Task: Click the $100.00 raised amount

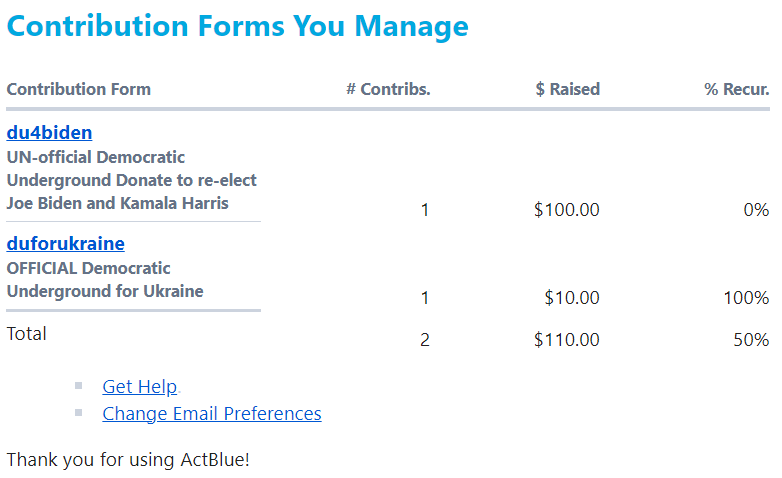Action: coord(567,210)
